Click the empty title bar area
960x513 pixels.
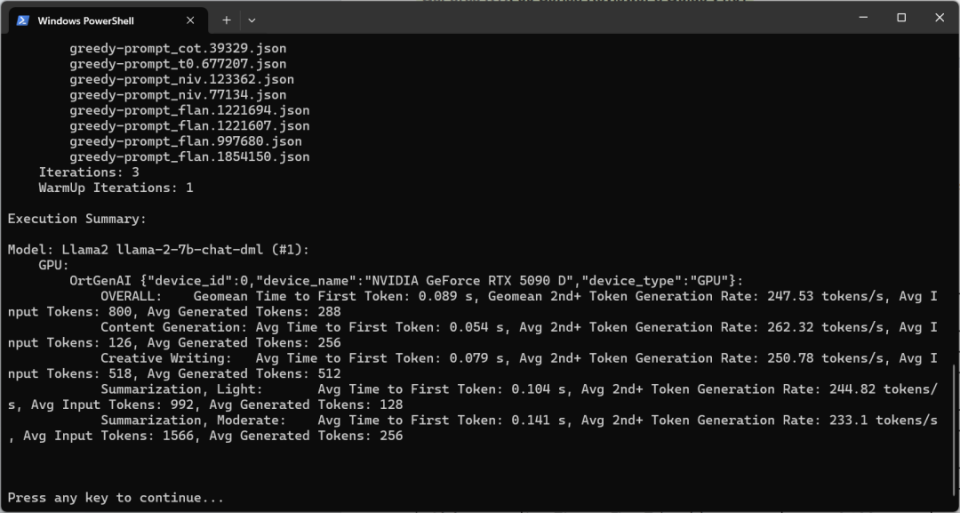[550, 19]
